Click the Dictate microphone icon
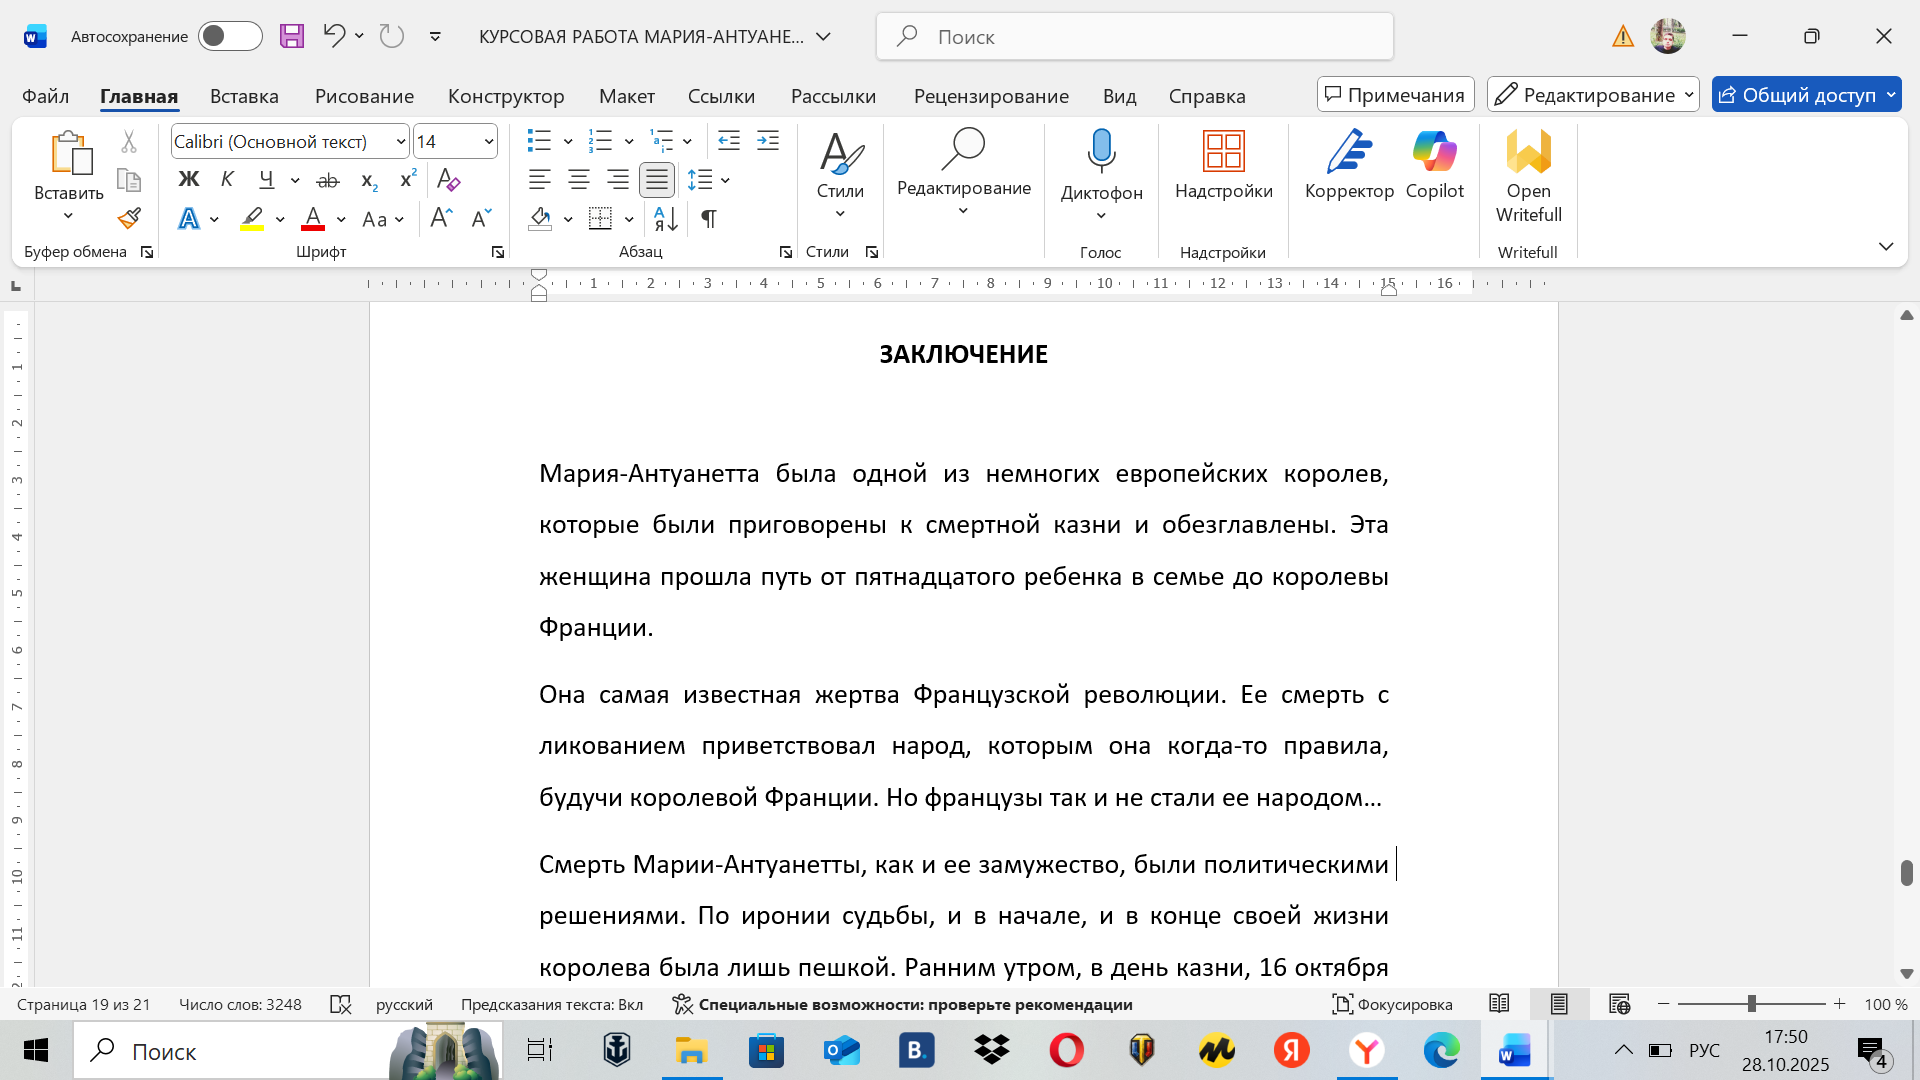The width and height of the screenshot is (1920, 1080). (x=1101, y=150)
